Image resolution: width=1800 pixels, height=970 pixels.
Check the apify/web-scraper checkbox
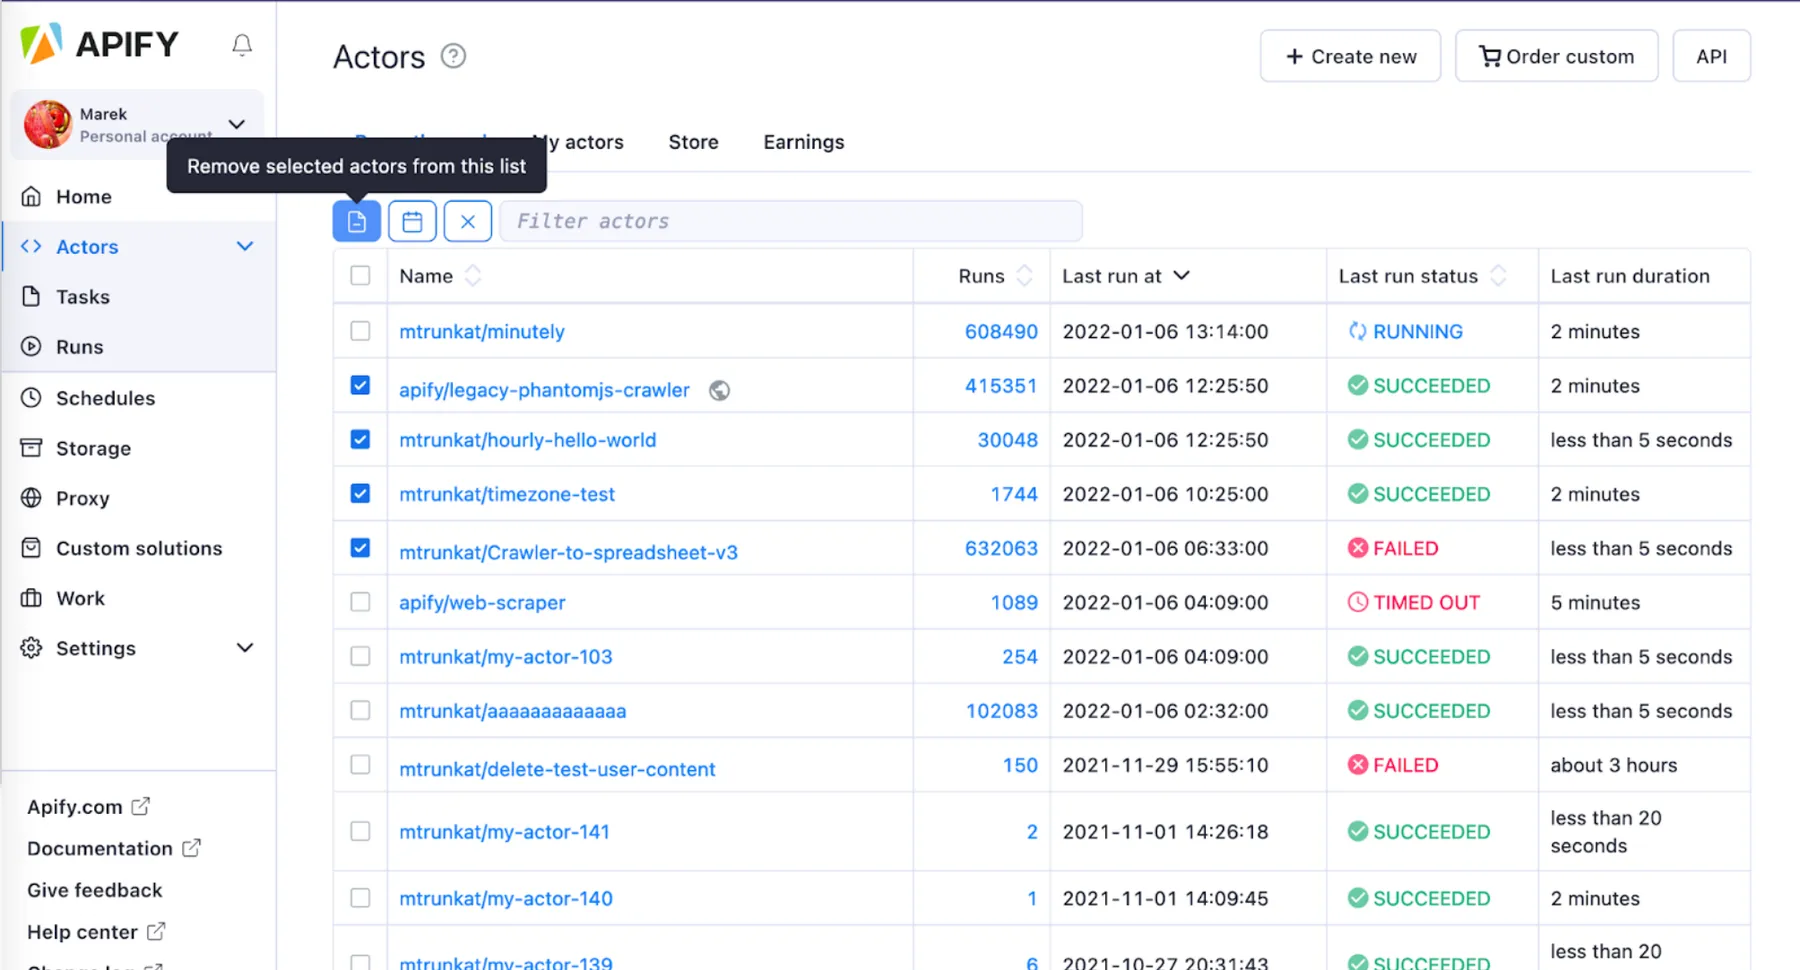360,602
